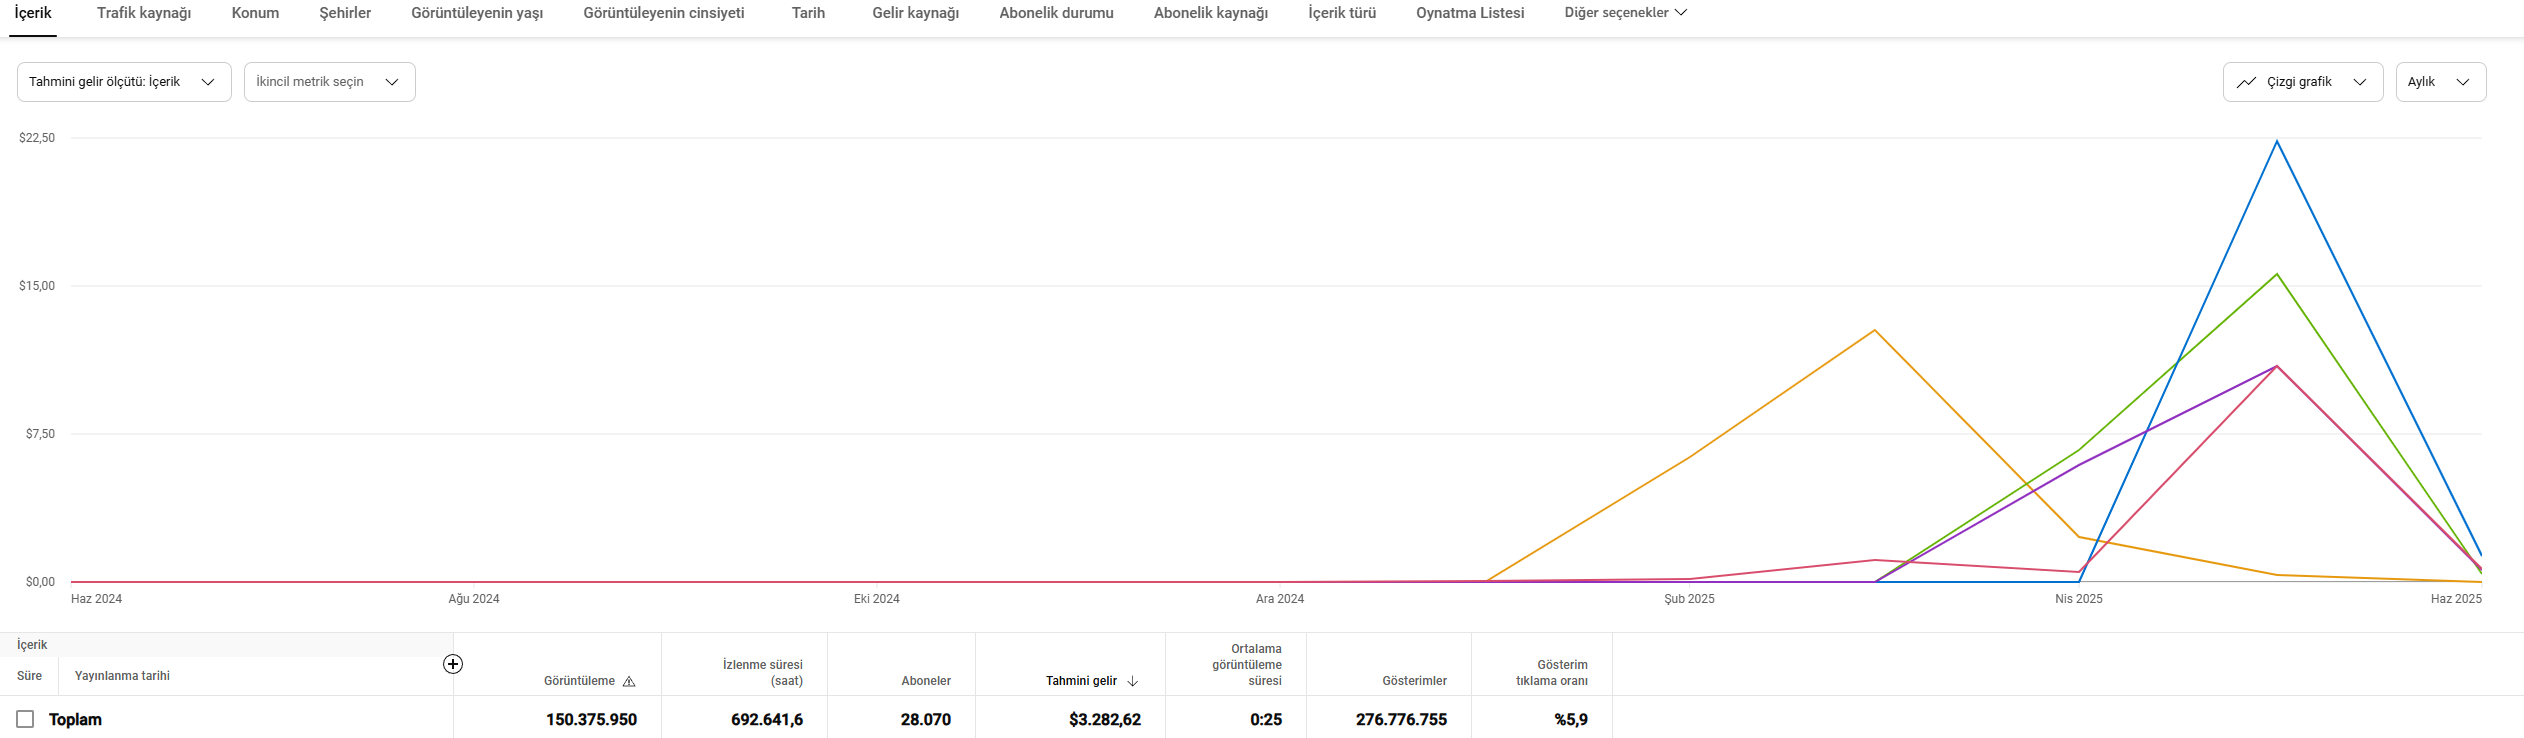Sort by the Tahmini gelir column header
This screenshot has width=2524, height=738.
(1081, 681)
